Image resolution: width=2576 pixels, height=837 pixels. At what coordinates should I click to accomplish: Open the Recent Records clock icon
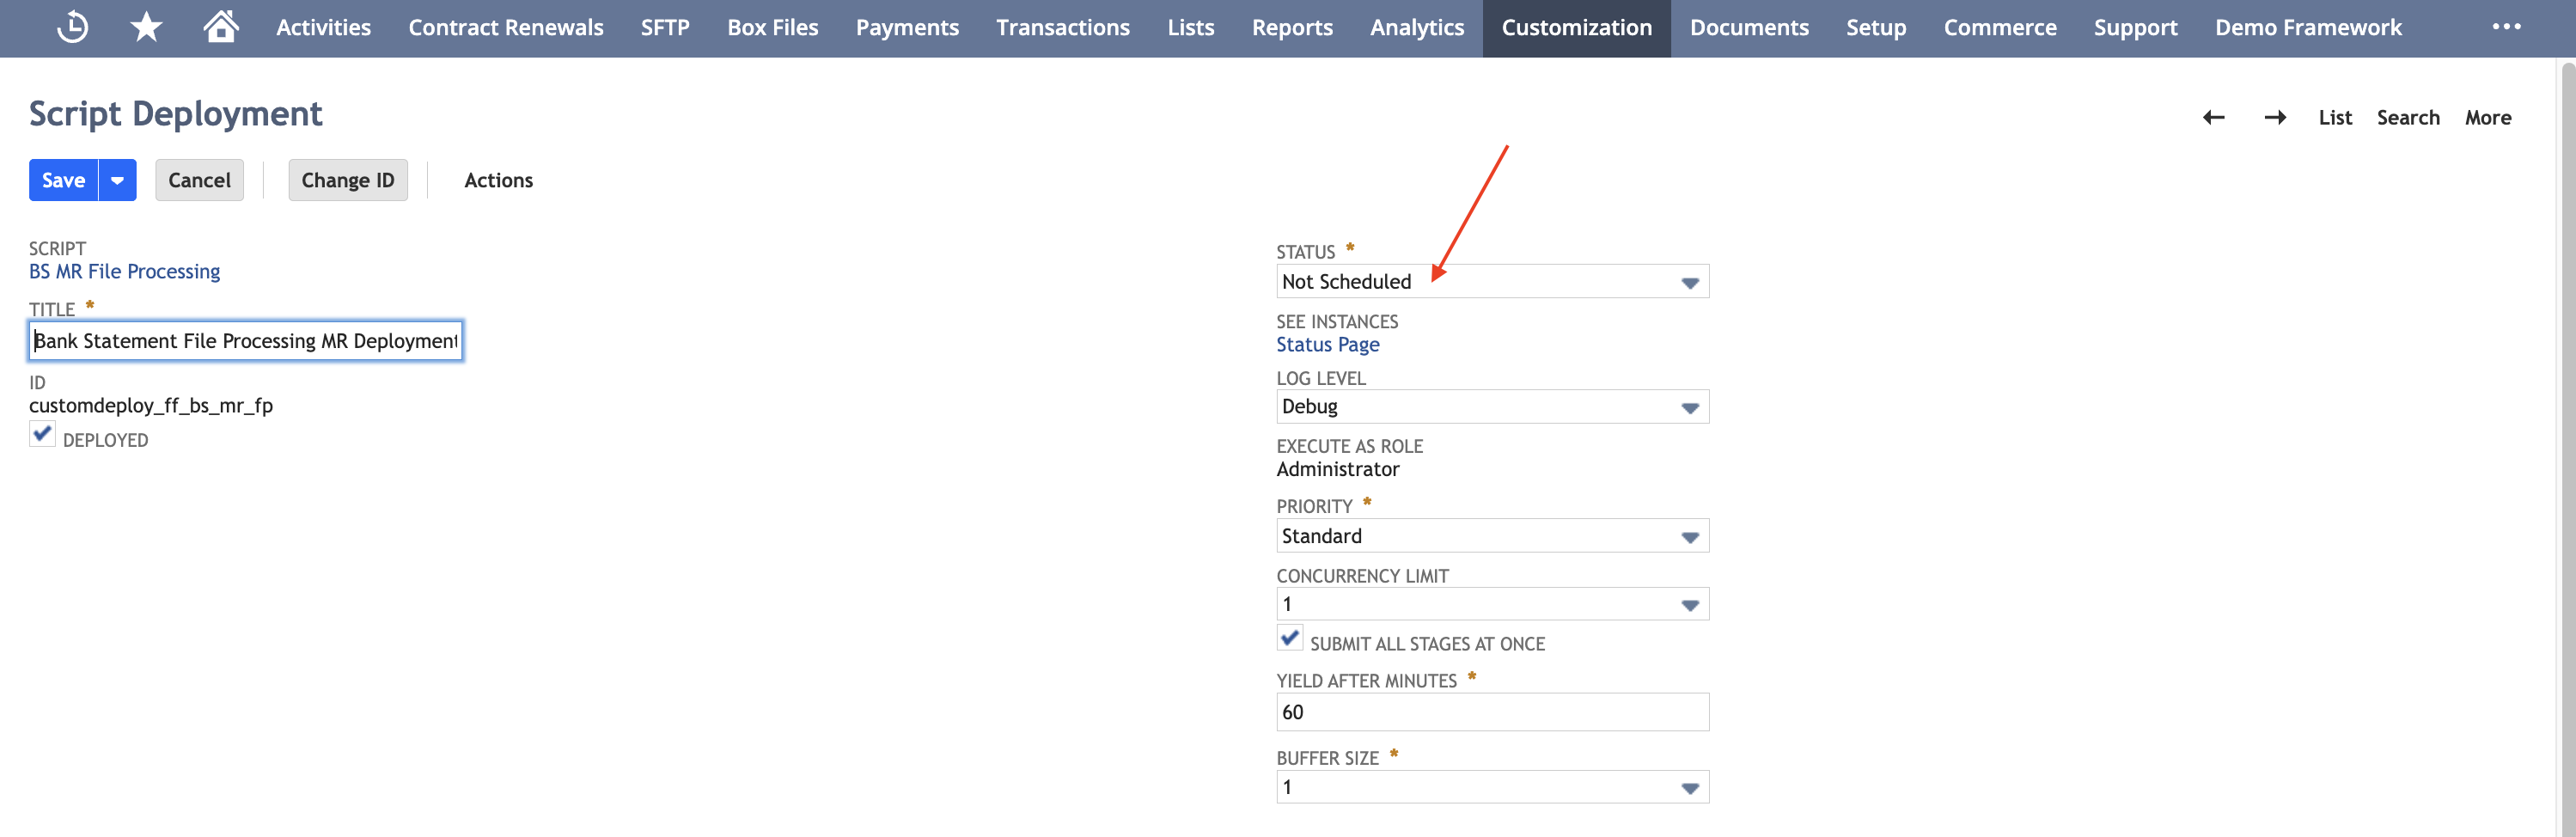click(72, 27)
